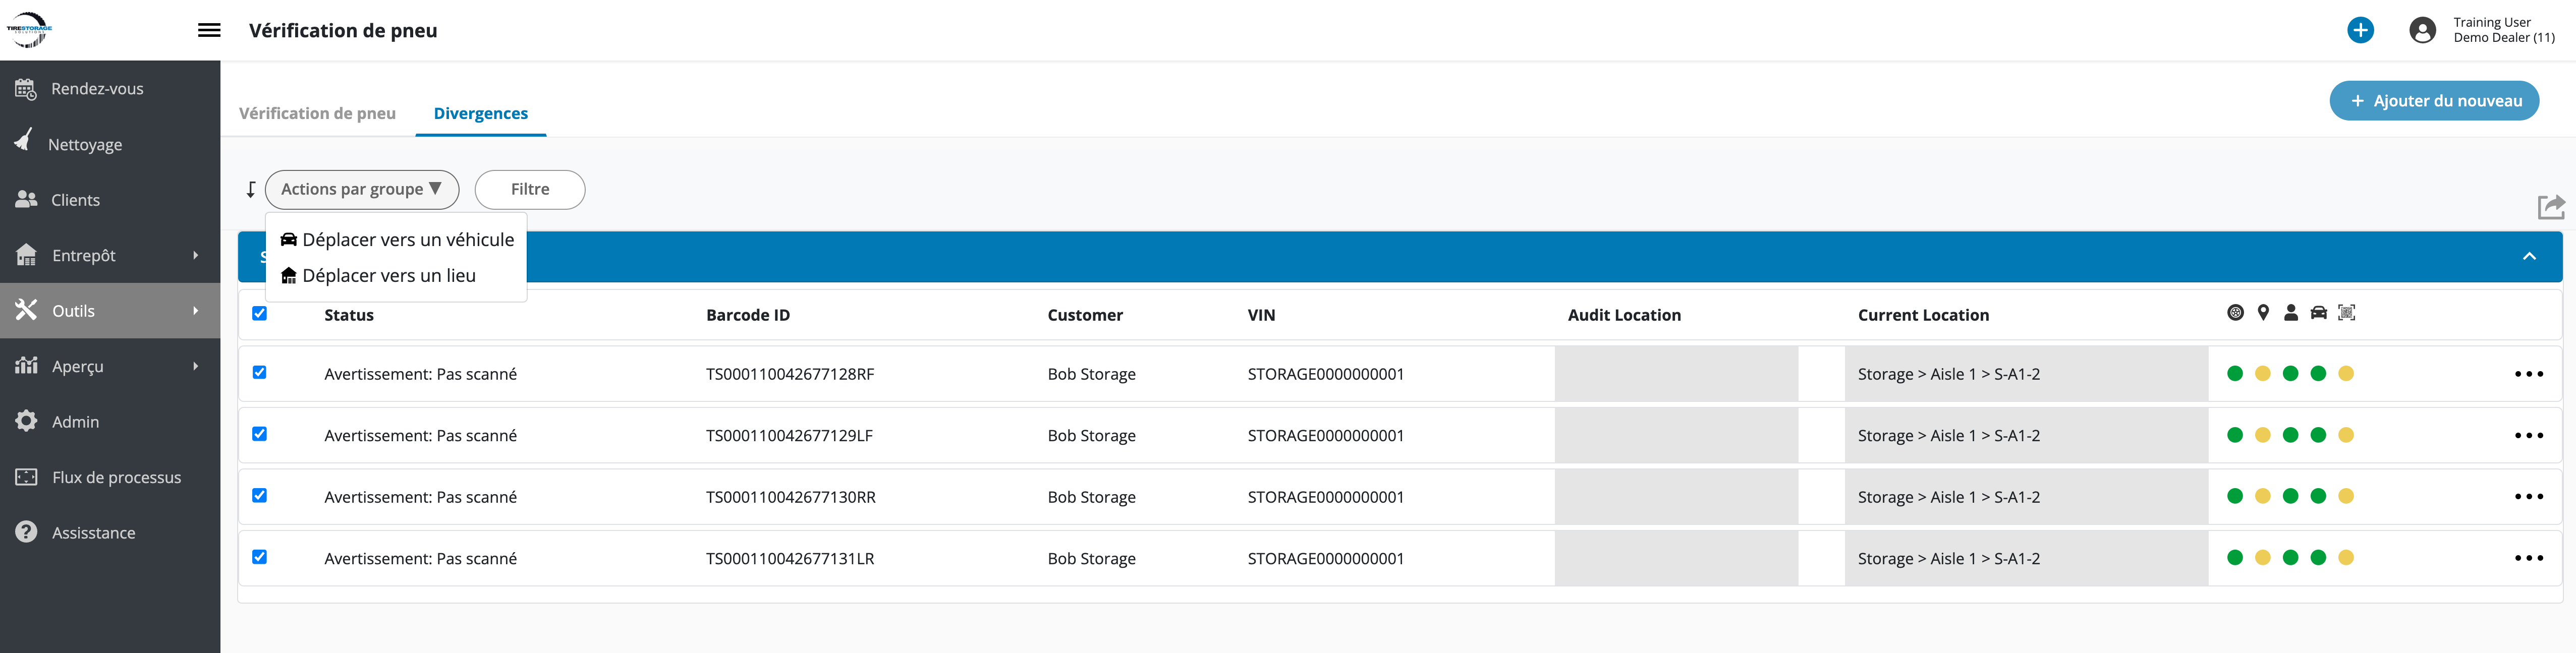
Task: Collapse the blue section with chevron
Action: pyautogui.click(x=2529, y=256)
